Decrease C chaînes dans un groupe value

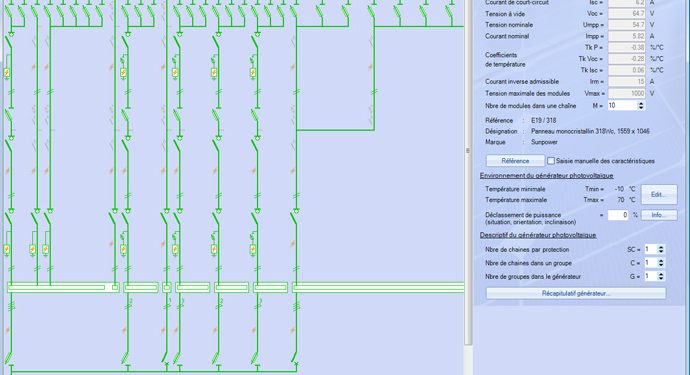pyautogui.click(x=661, y=265)
